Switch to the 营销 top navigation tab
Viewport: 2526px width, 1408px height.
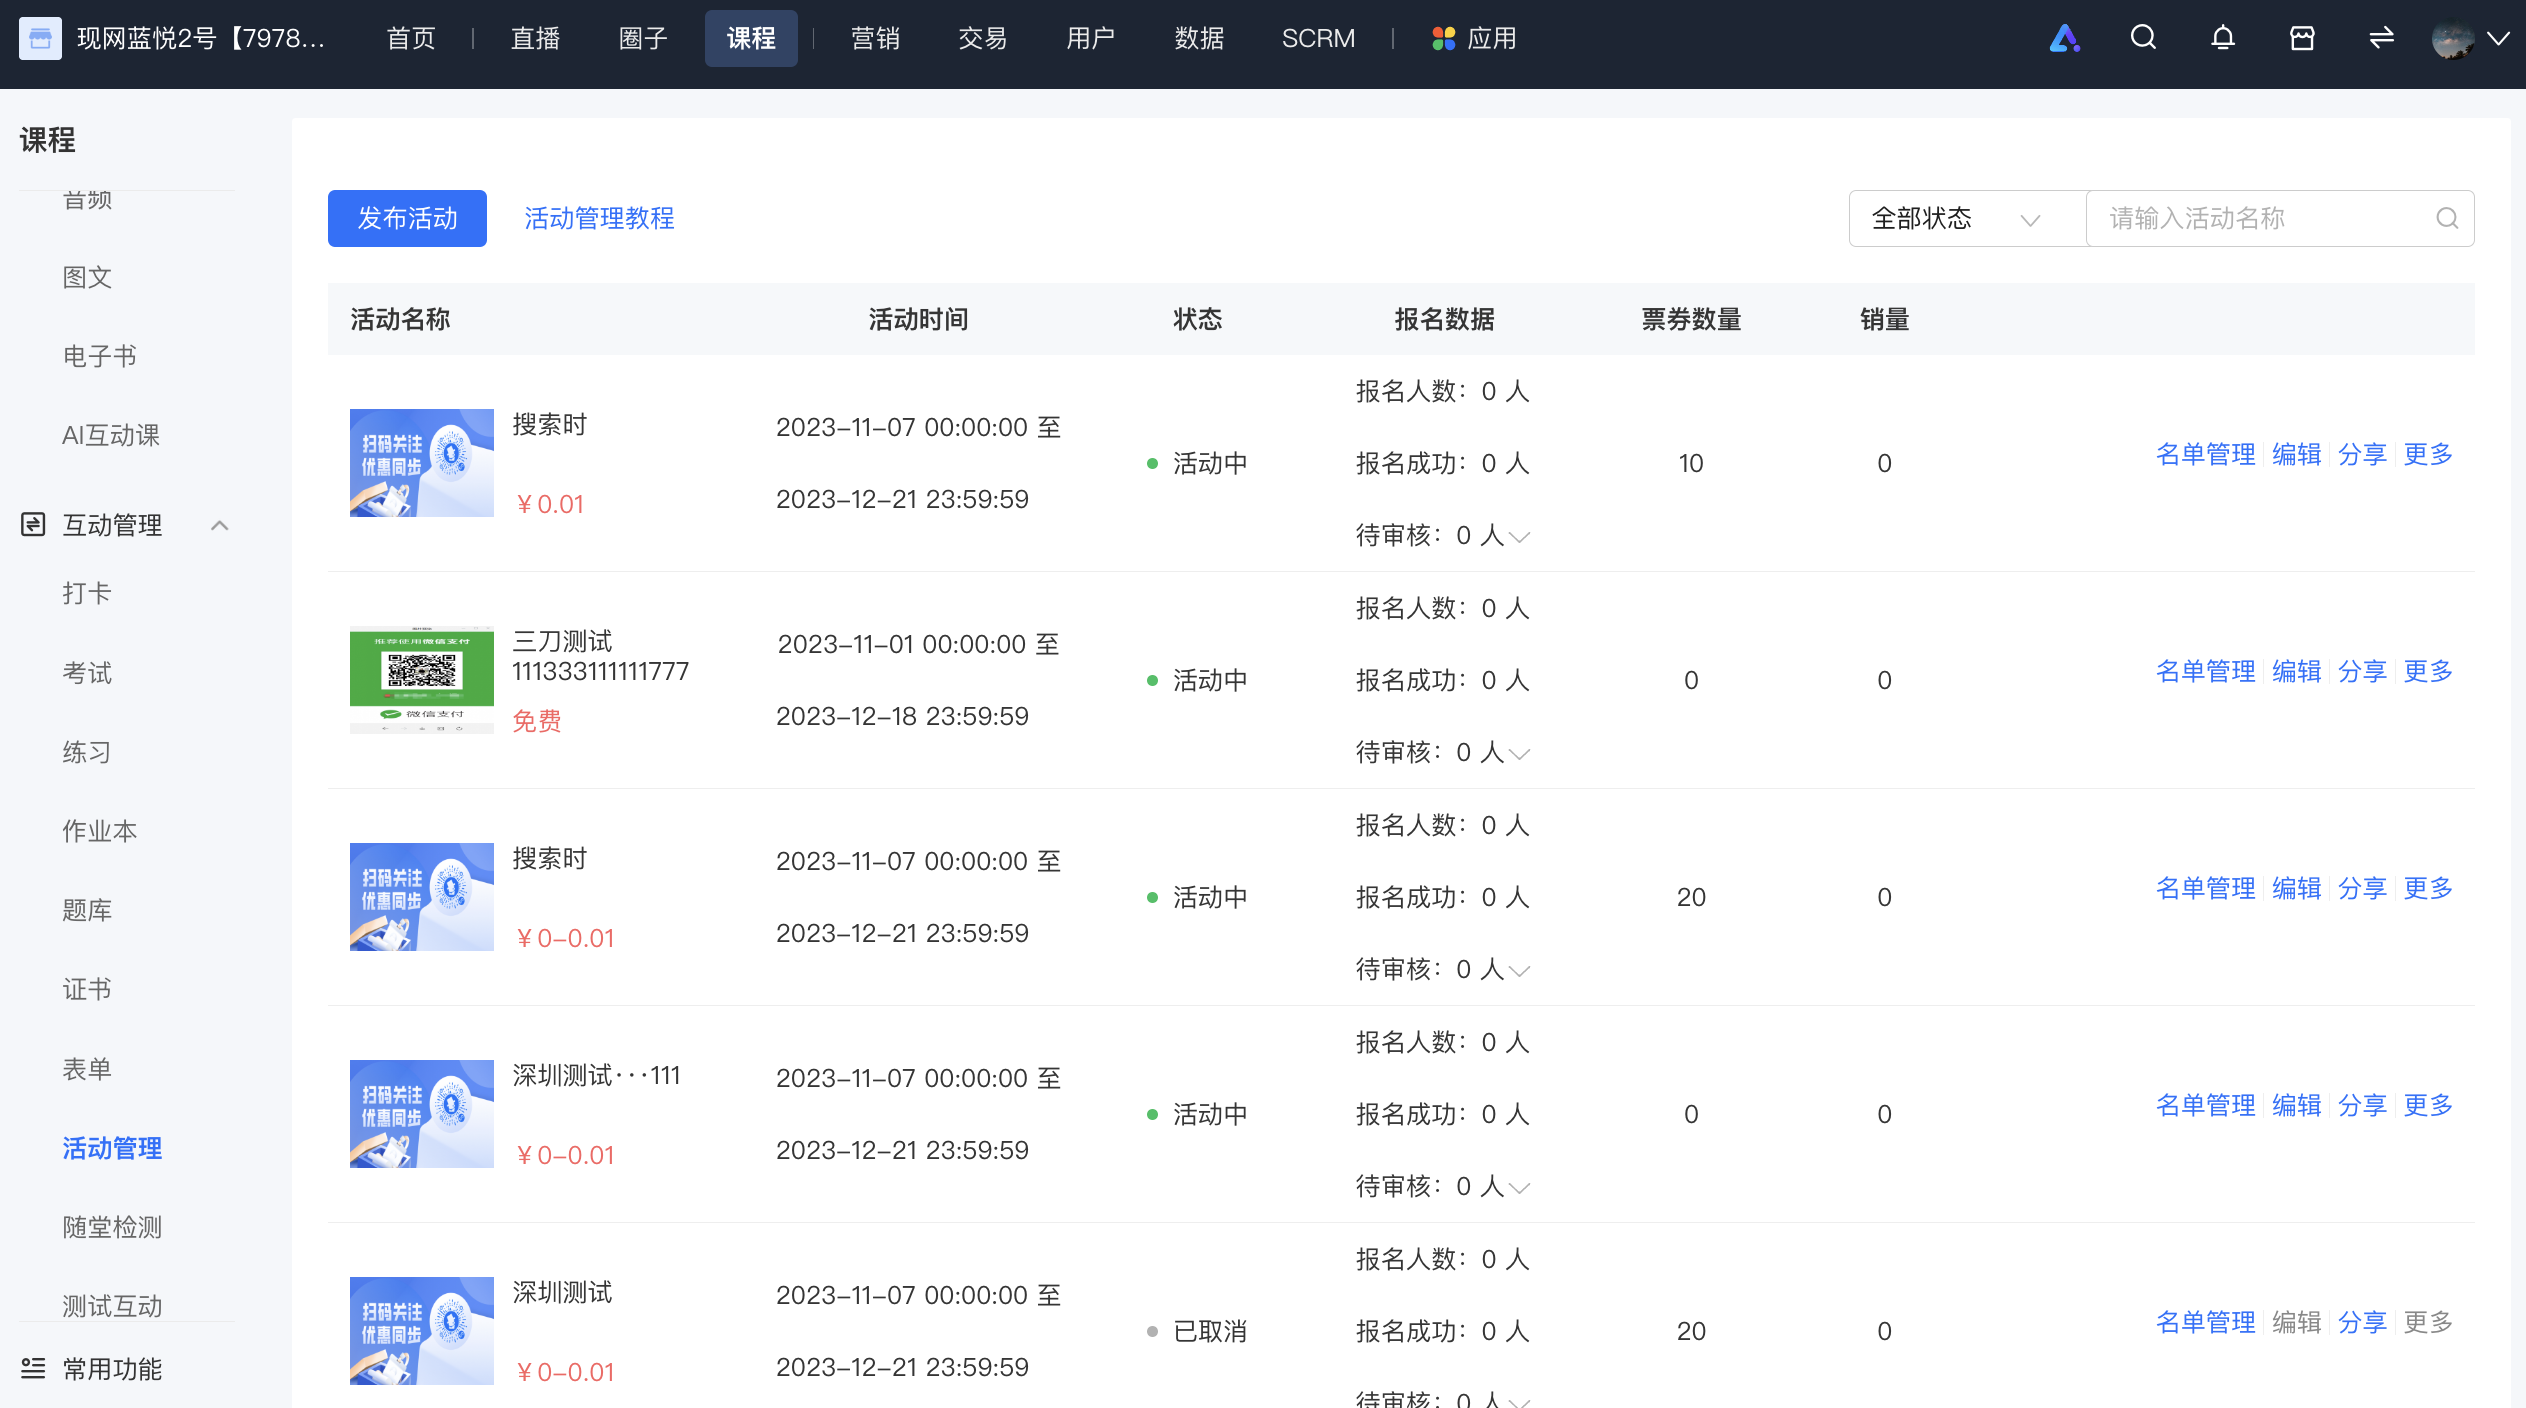point(875,38)
